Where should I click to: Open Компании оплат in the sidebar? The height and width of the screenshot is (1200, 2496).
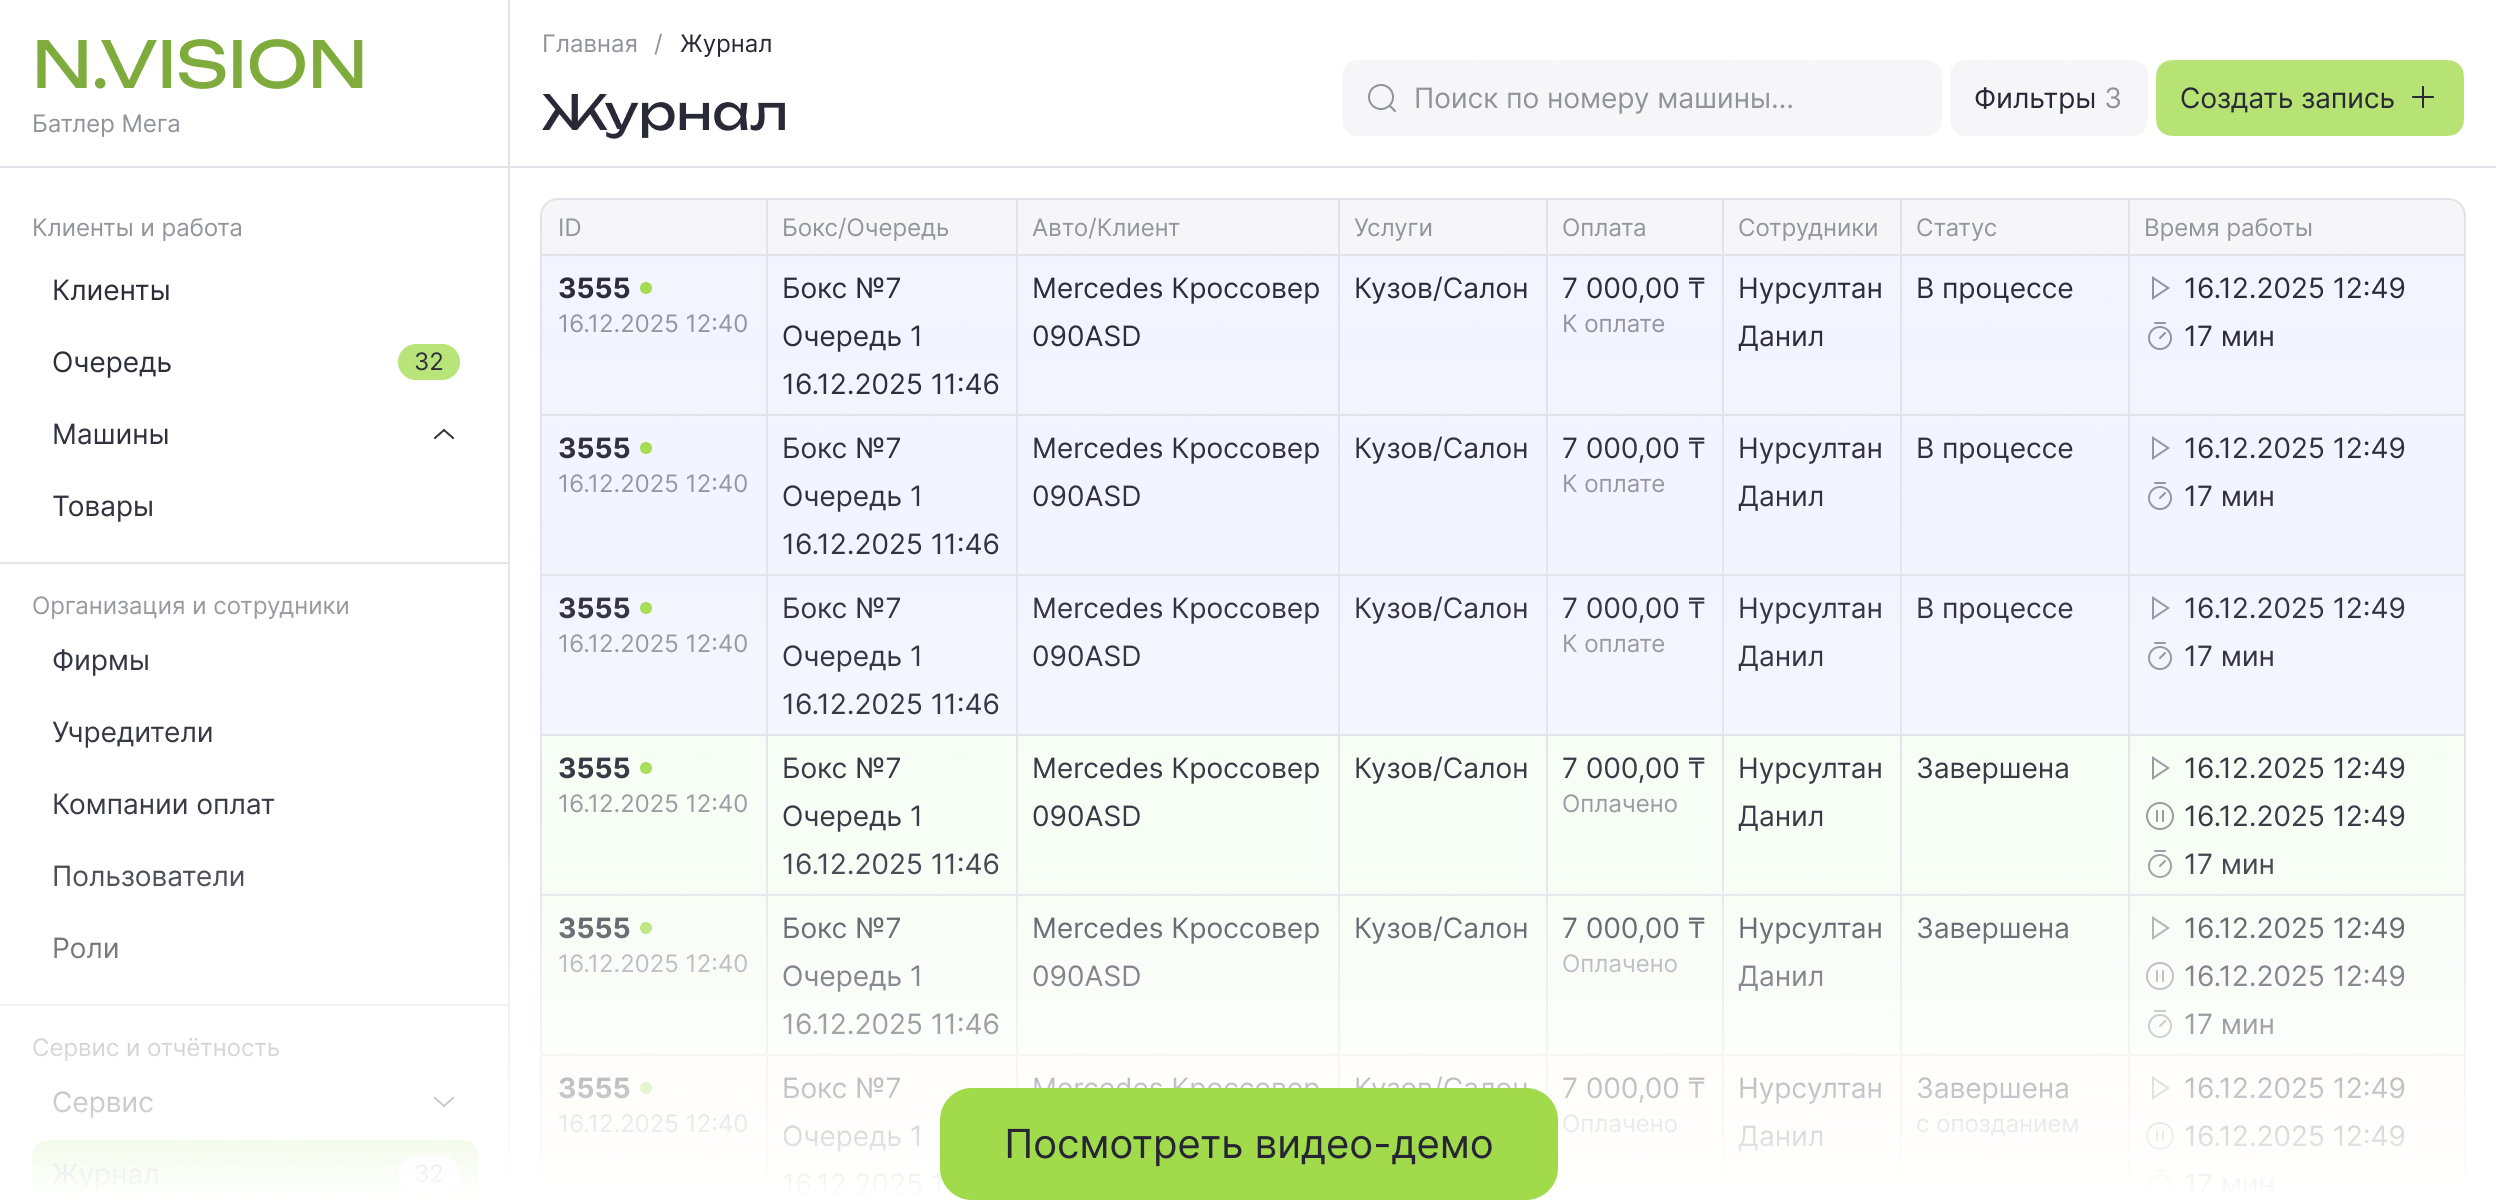(163, 805)
